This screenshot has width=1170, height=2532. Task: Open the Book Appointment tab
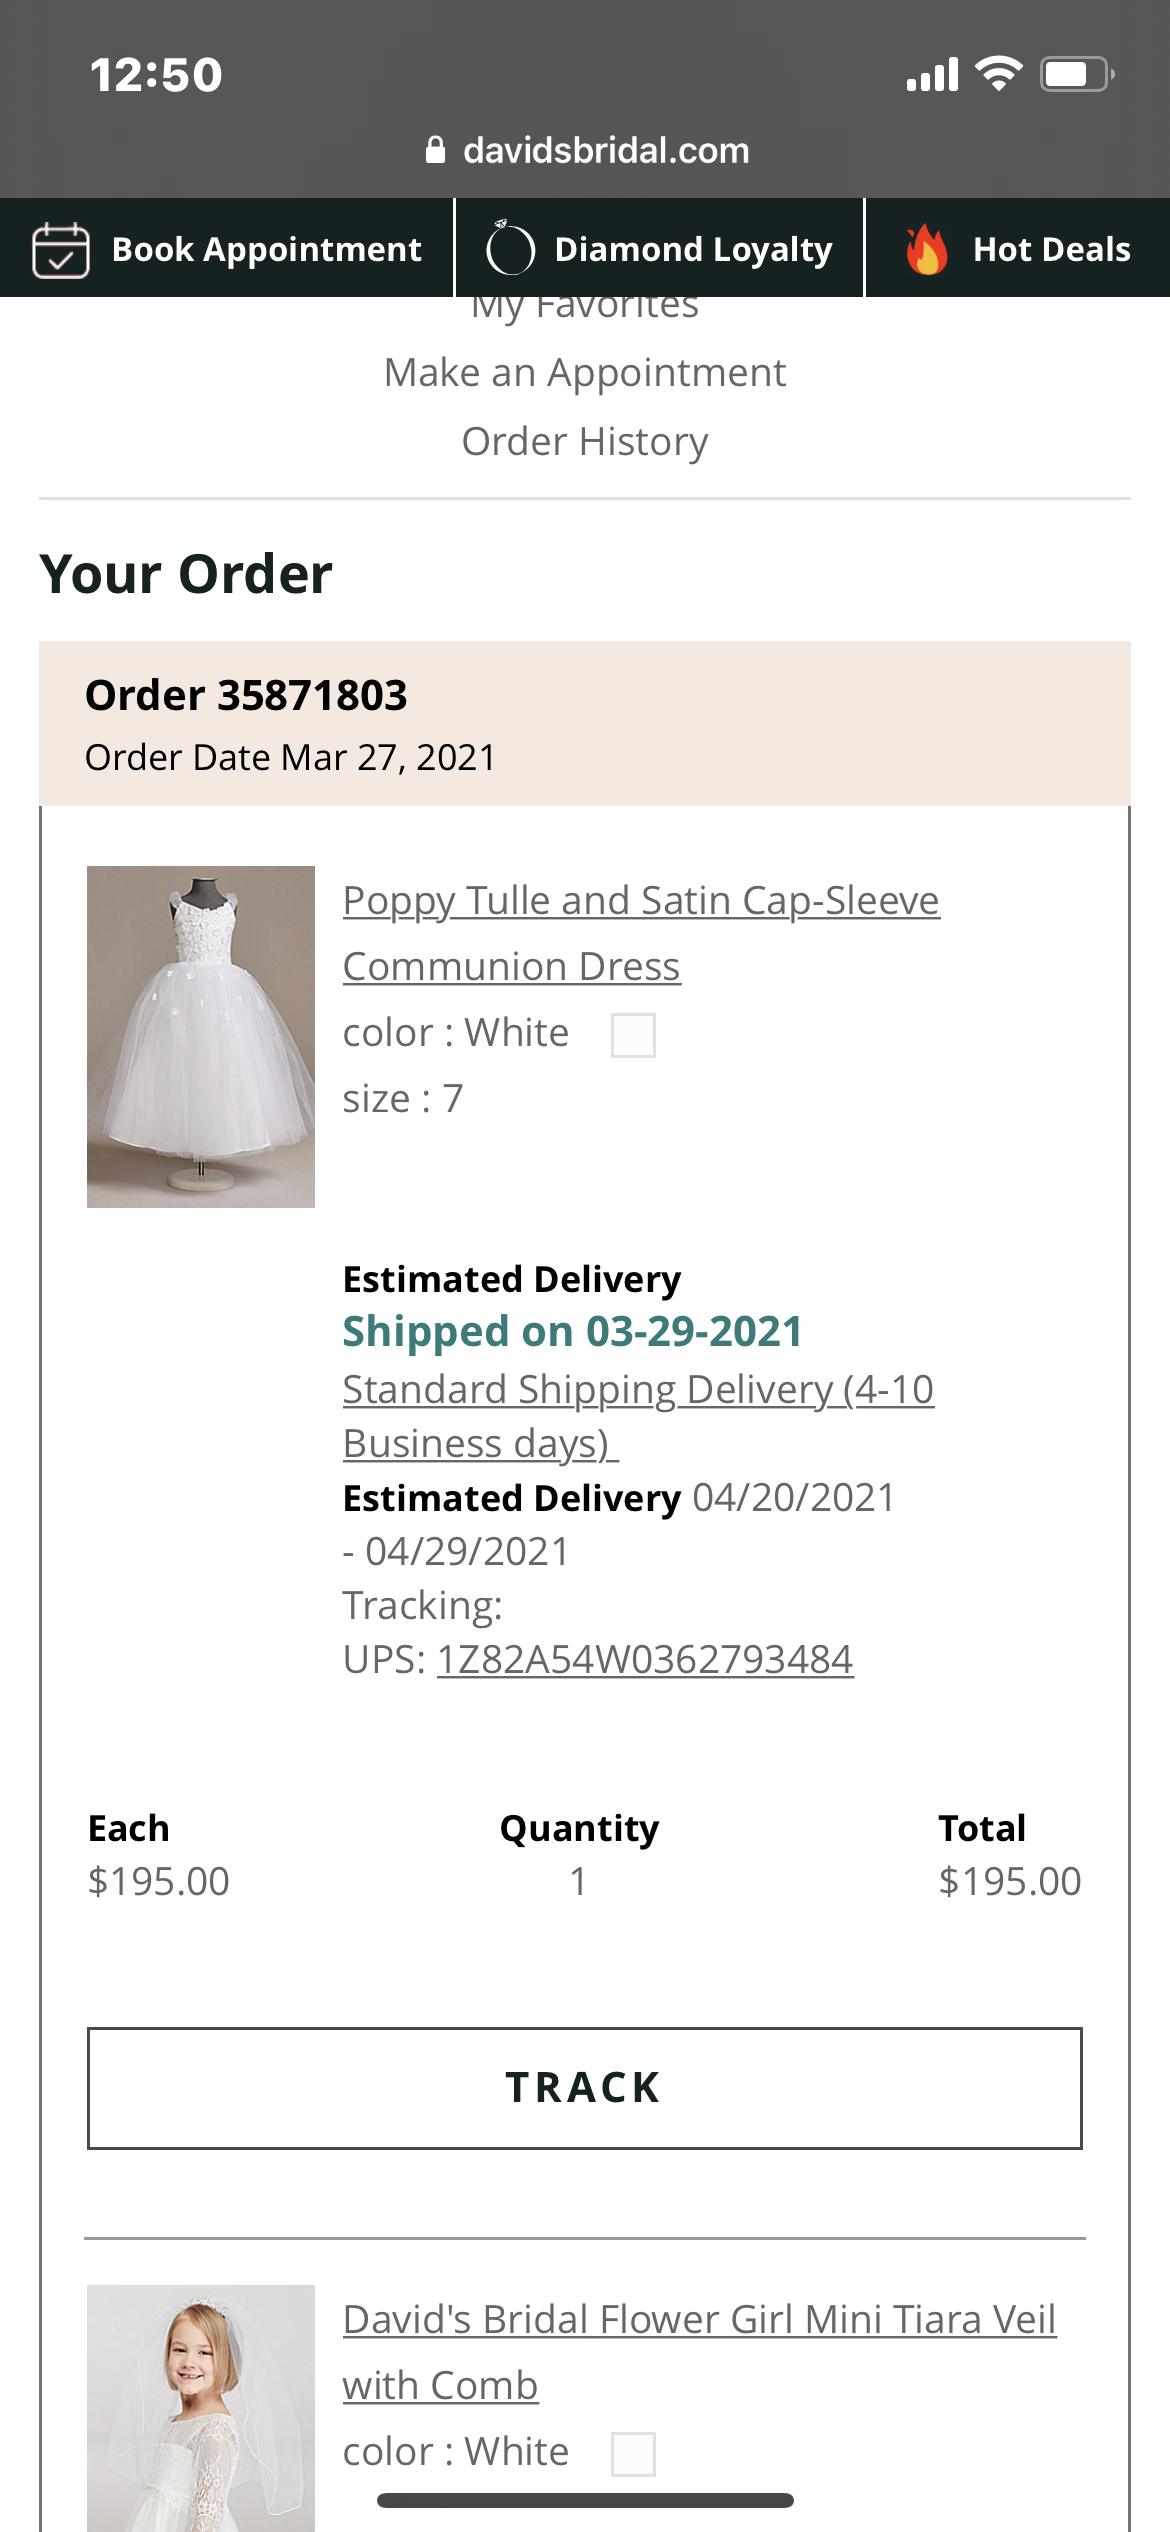266,249
